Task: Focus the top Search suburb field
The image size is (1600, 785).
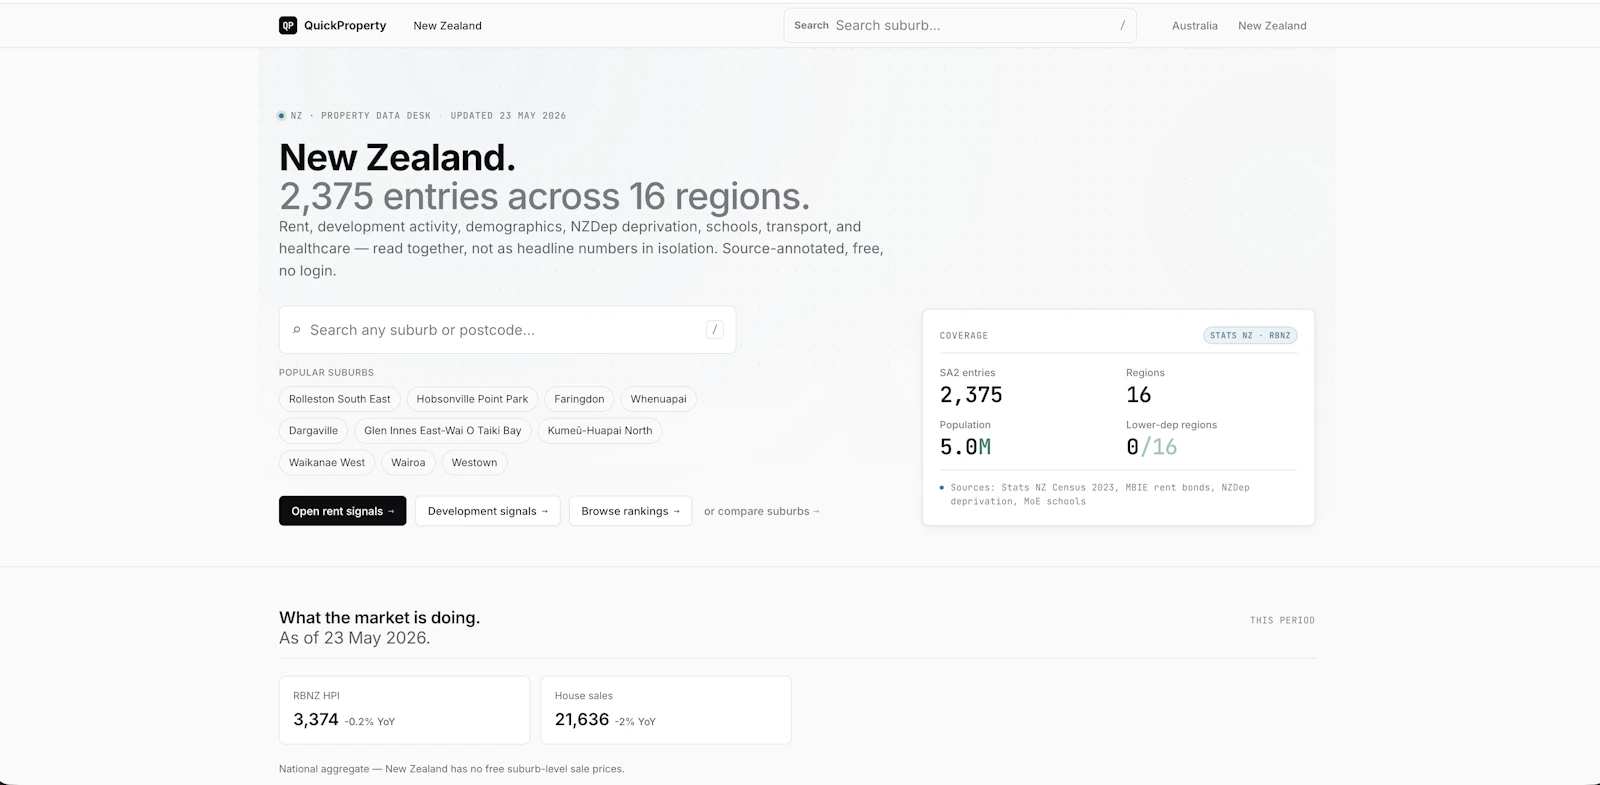Action: [960, 26]
